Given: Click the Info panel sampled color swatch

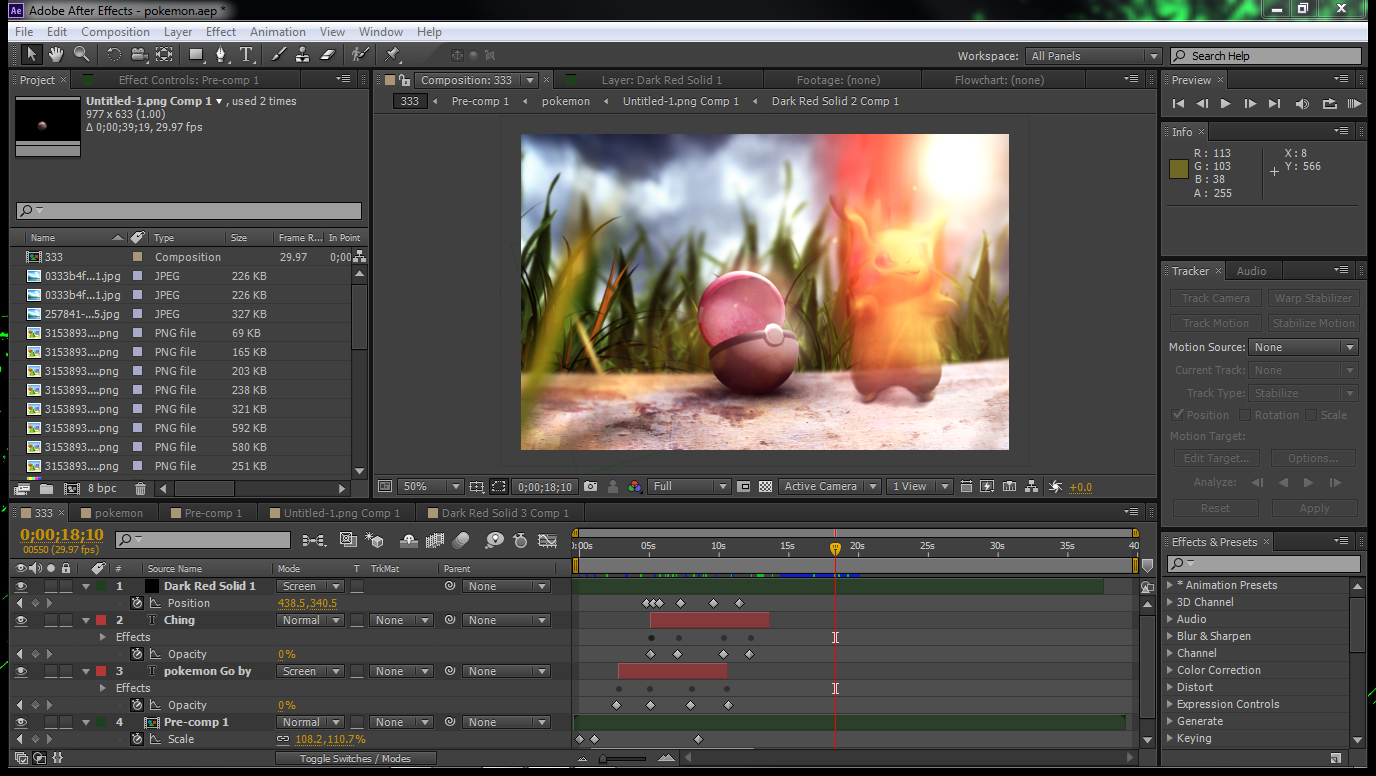Looking at the screenshot, I should click(x=1178, y=170).
